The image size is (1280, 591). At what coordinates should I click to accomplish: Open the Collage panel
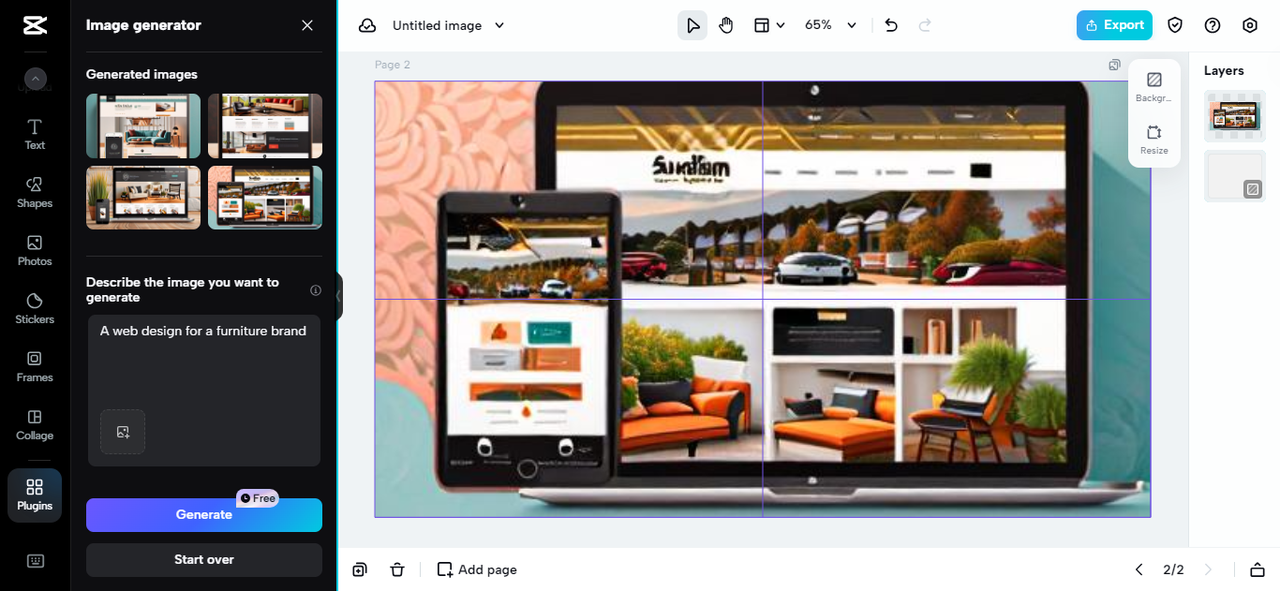click(x=35, y=424)
